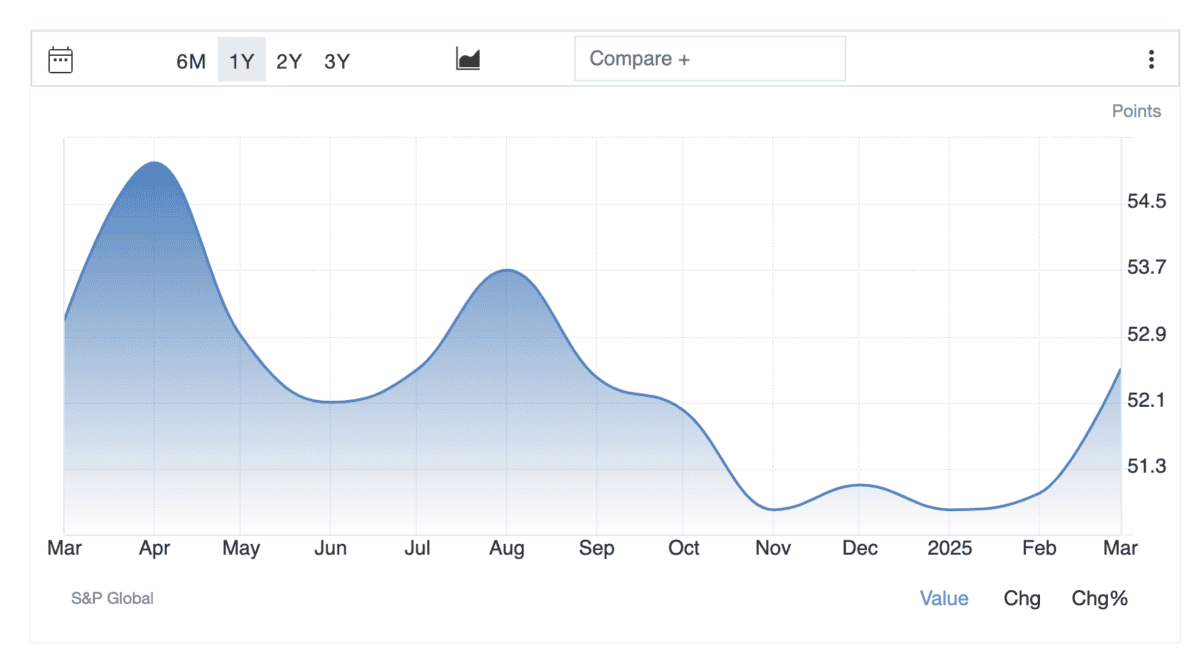Select the 6M time range

pyautogui.click(x=191, y=61)
